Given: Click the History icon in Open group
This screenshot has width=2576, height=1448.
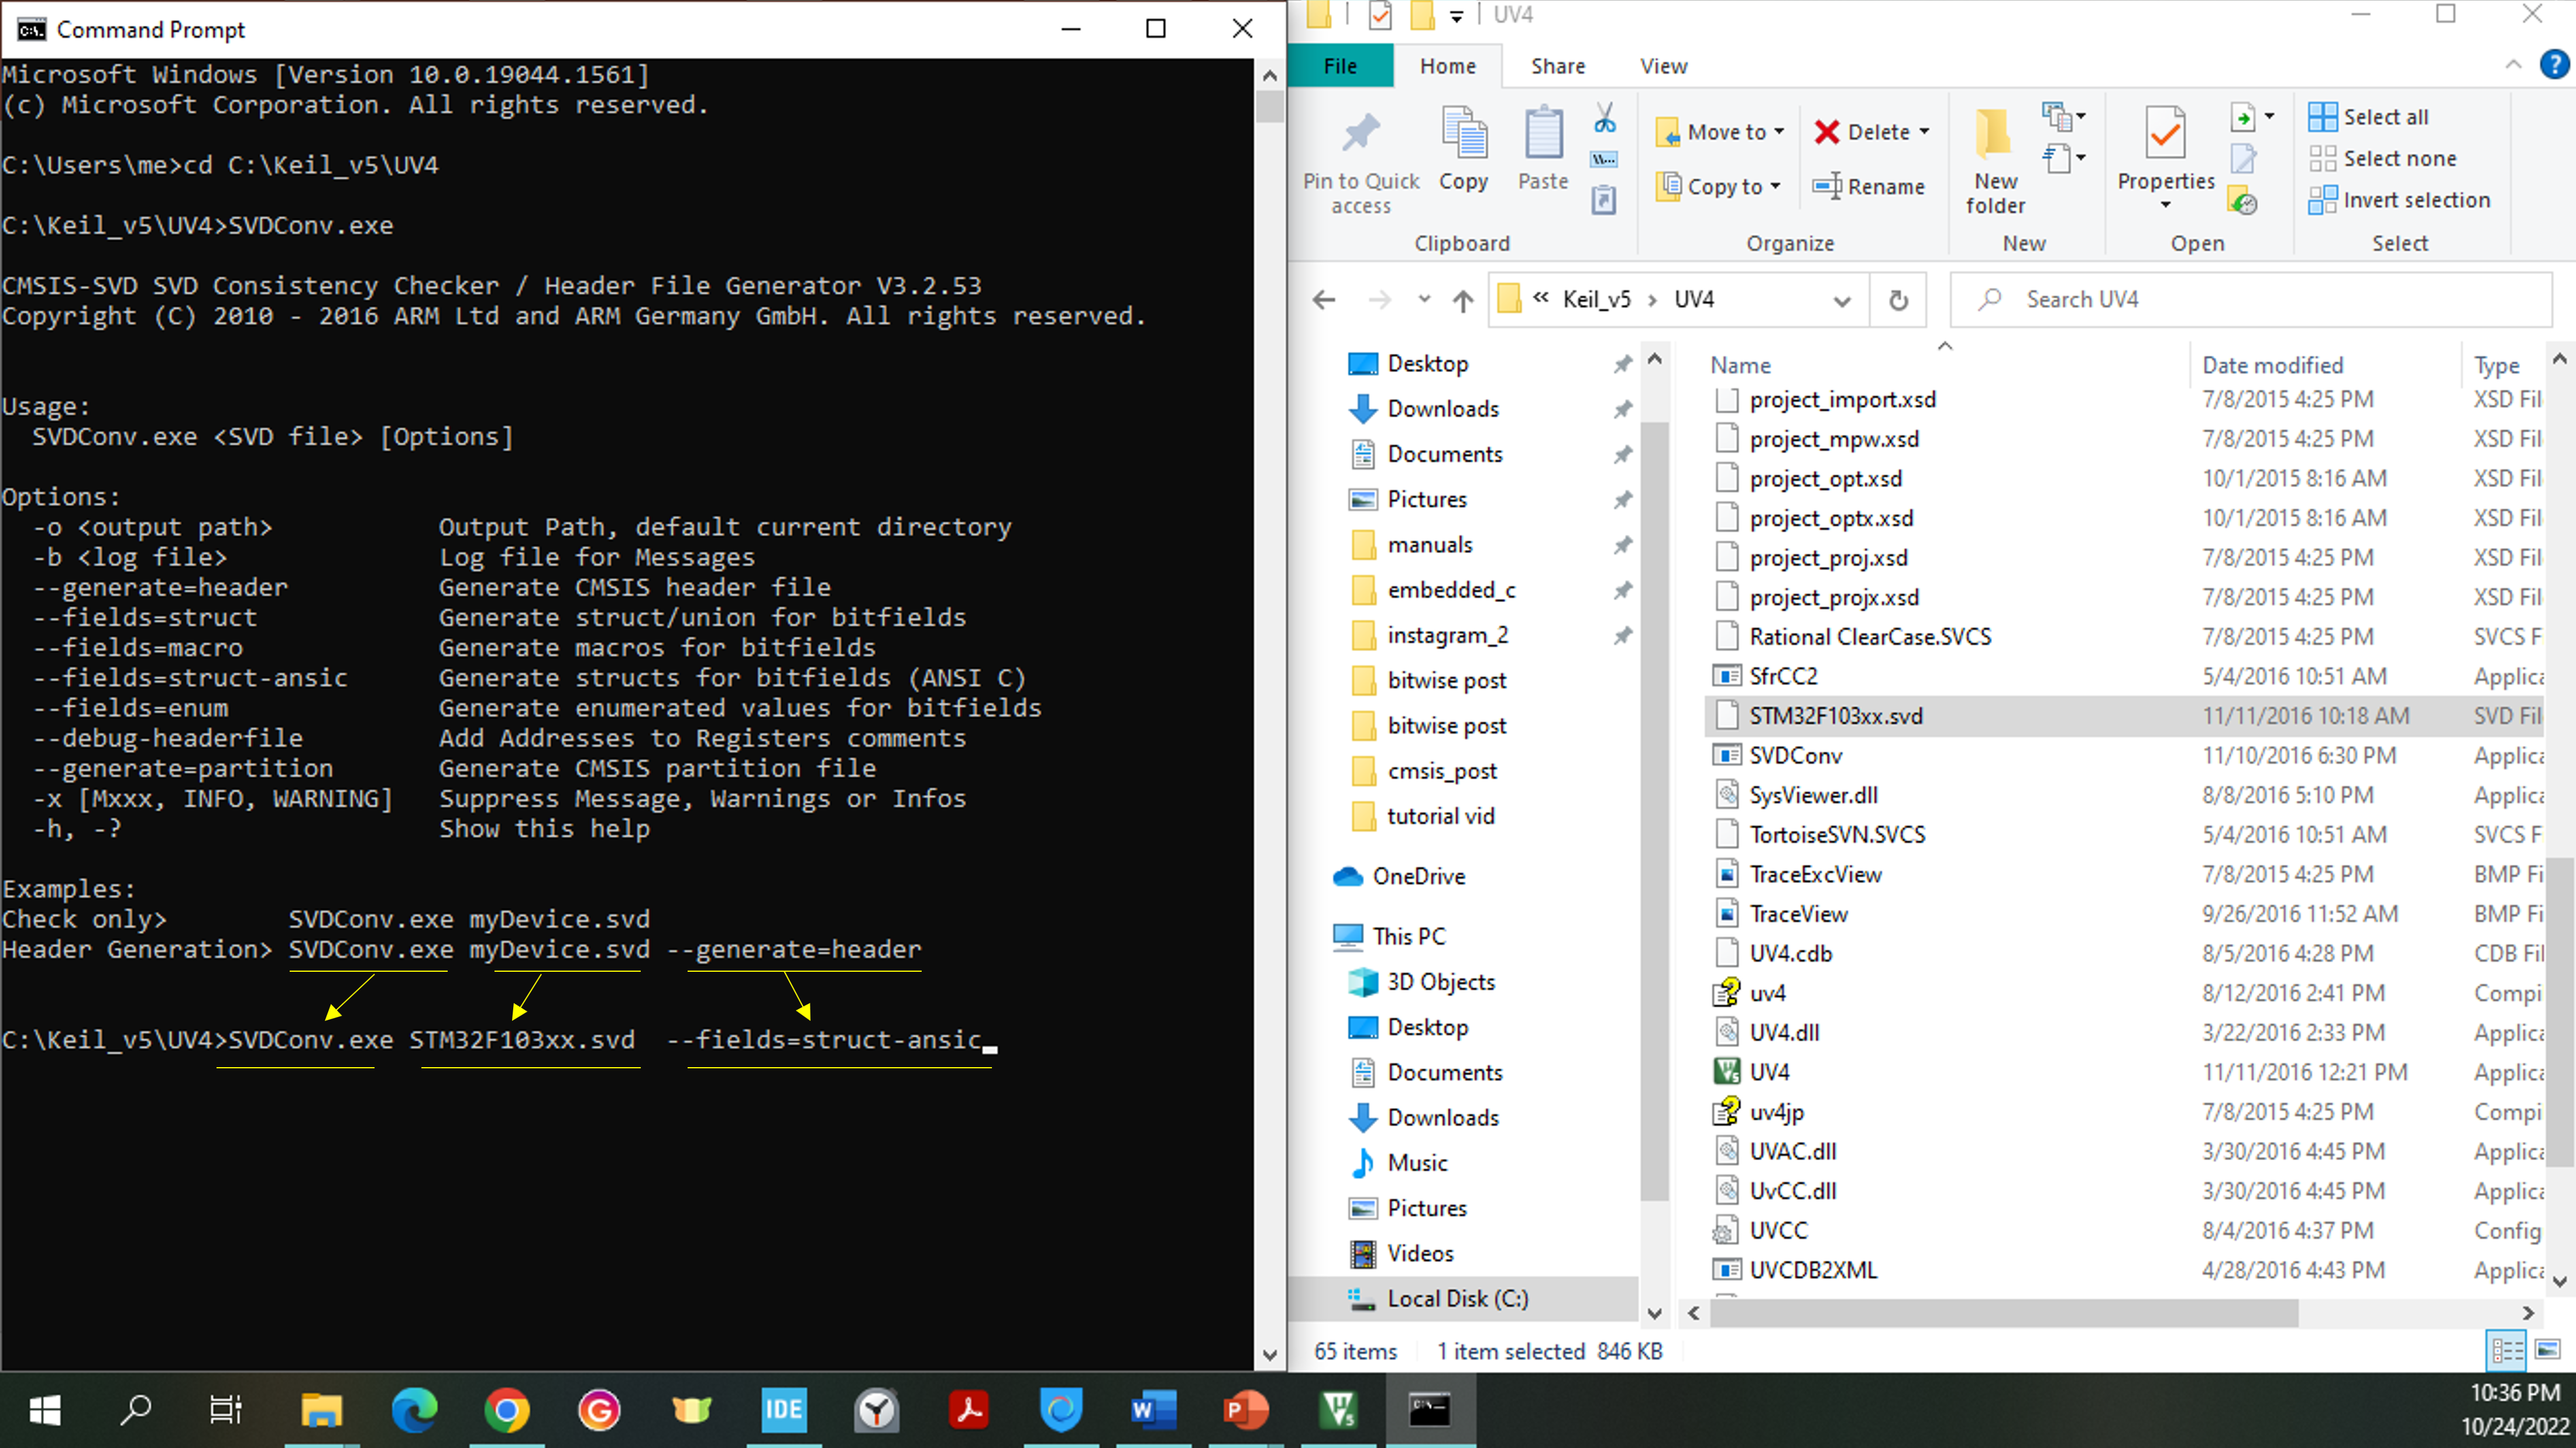Looking at the screenshot, I should point(2243,201).
